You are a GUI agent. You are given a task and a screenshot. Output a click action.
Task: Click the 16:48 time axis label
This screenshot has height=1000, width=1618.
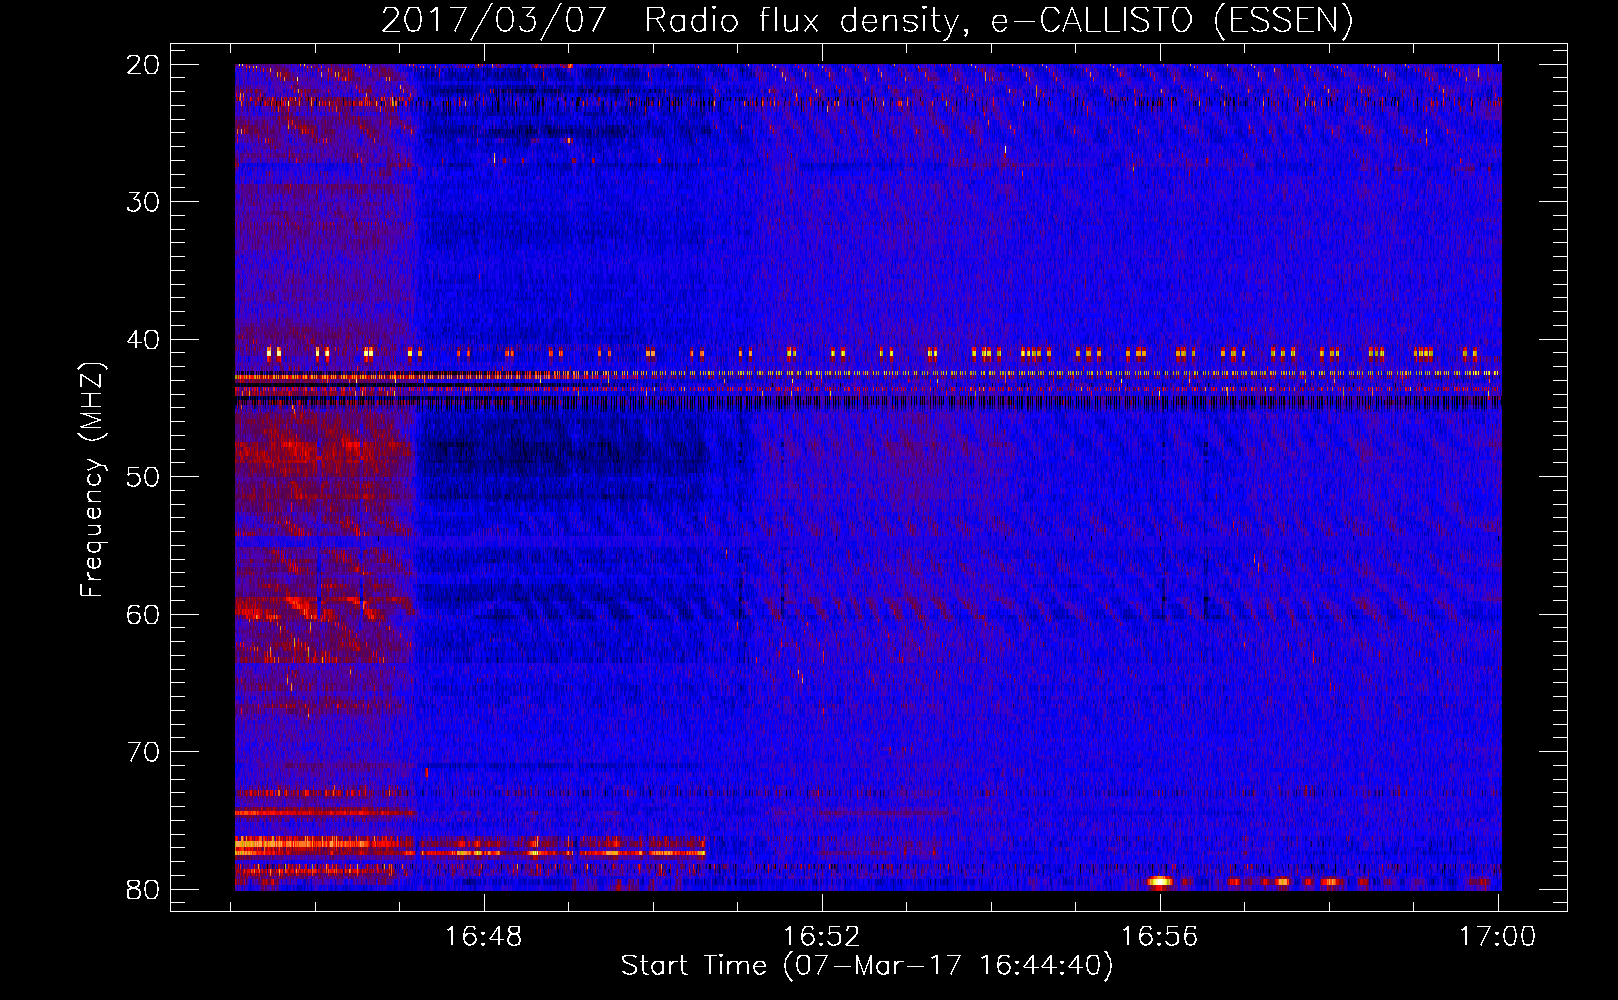coord(485,937)
